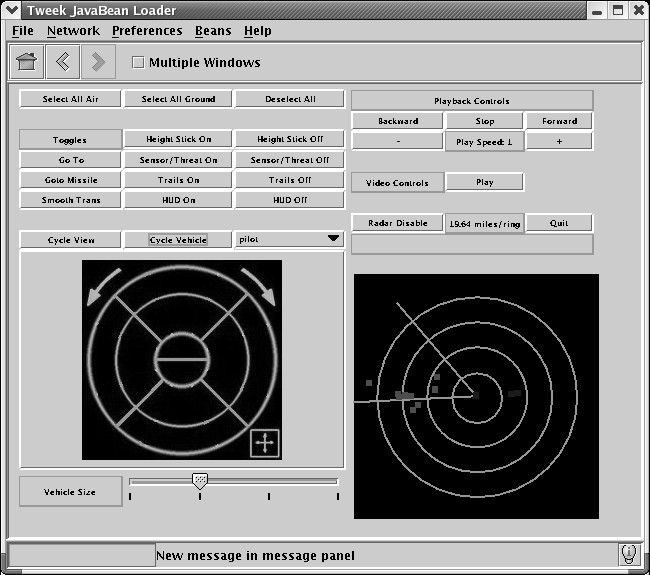This screenshot has height=575, width=650.
Task: Increase play speed with the plus button
Action: coord(559,141)
